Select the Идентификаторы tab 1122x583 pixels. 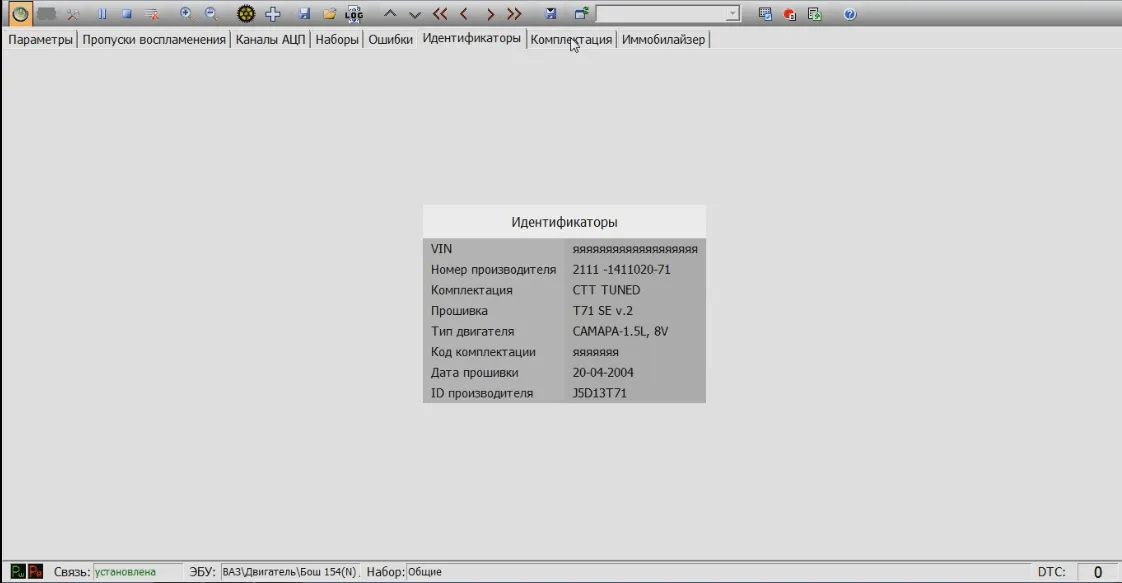[x=472, y=39]
